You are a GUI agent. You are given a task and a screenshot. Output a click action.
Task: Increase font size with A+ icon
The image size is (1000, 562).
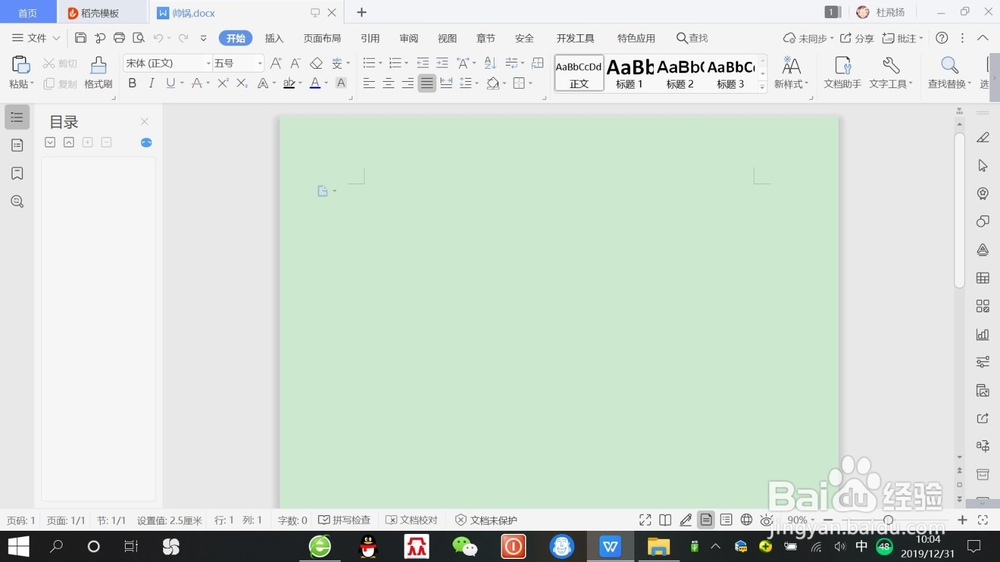tap(276, 63)
